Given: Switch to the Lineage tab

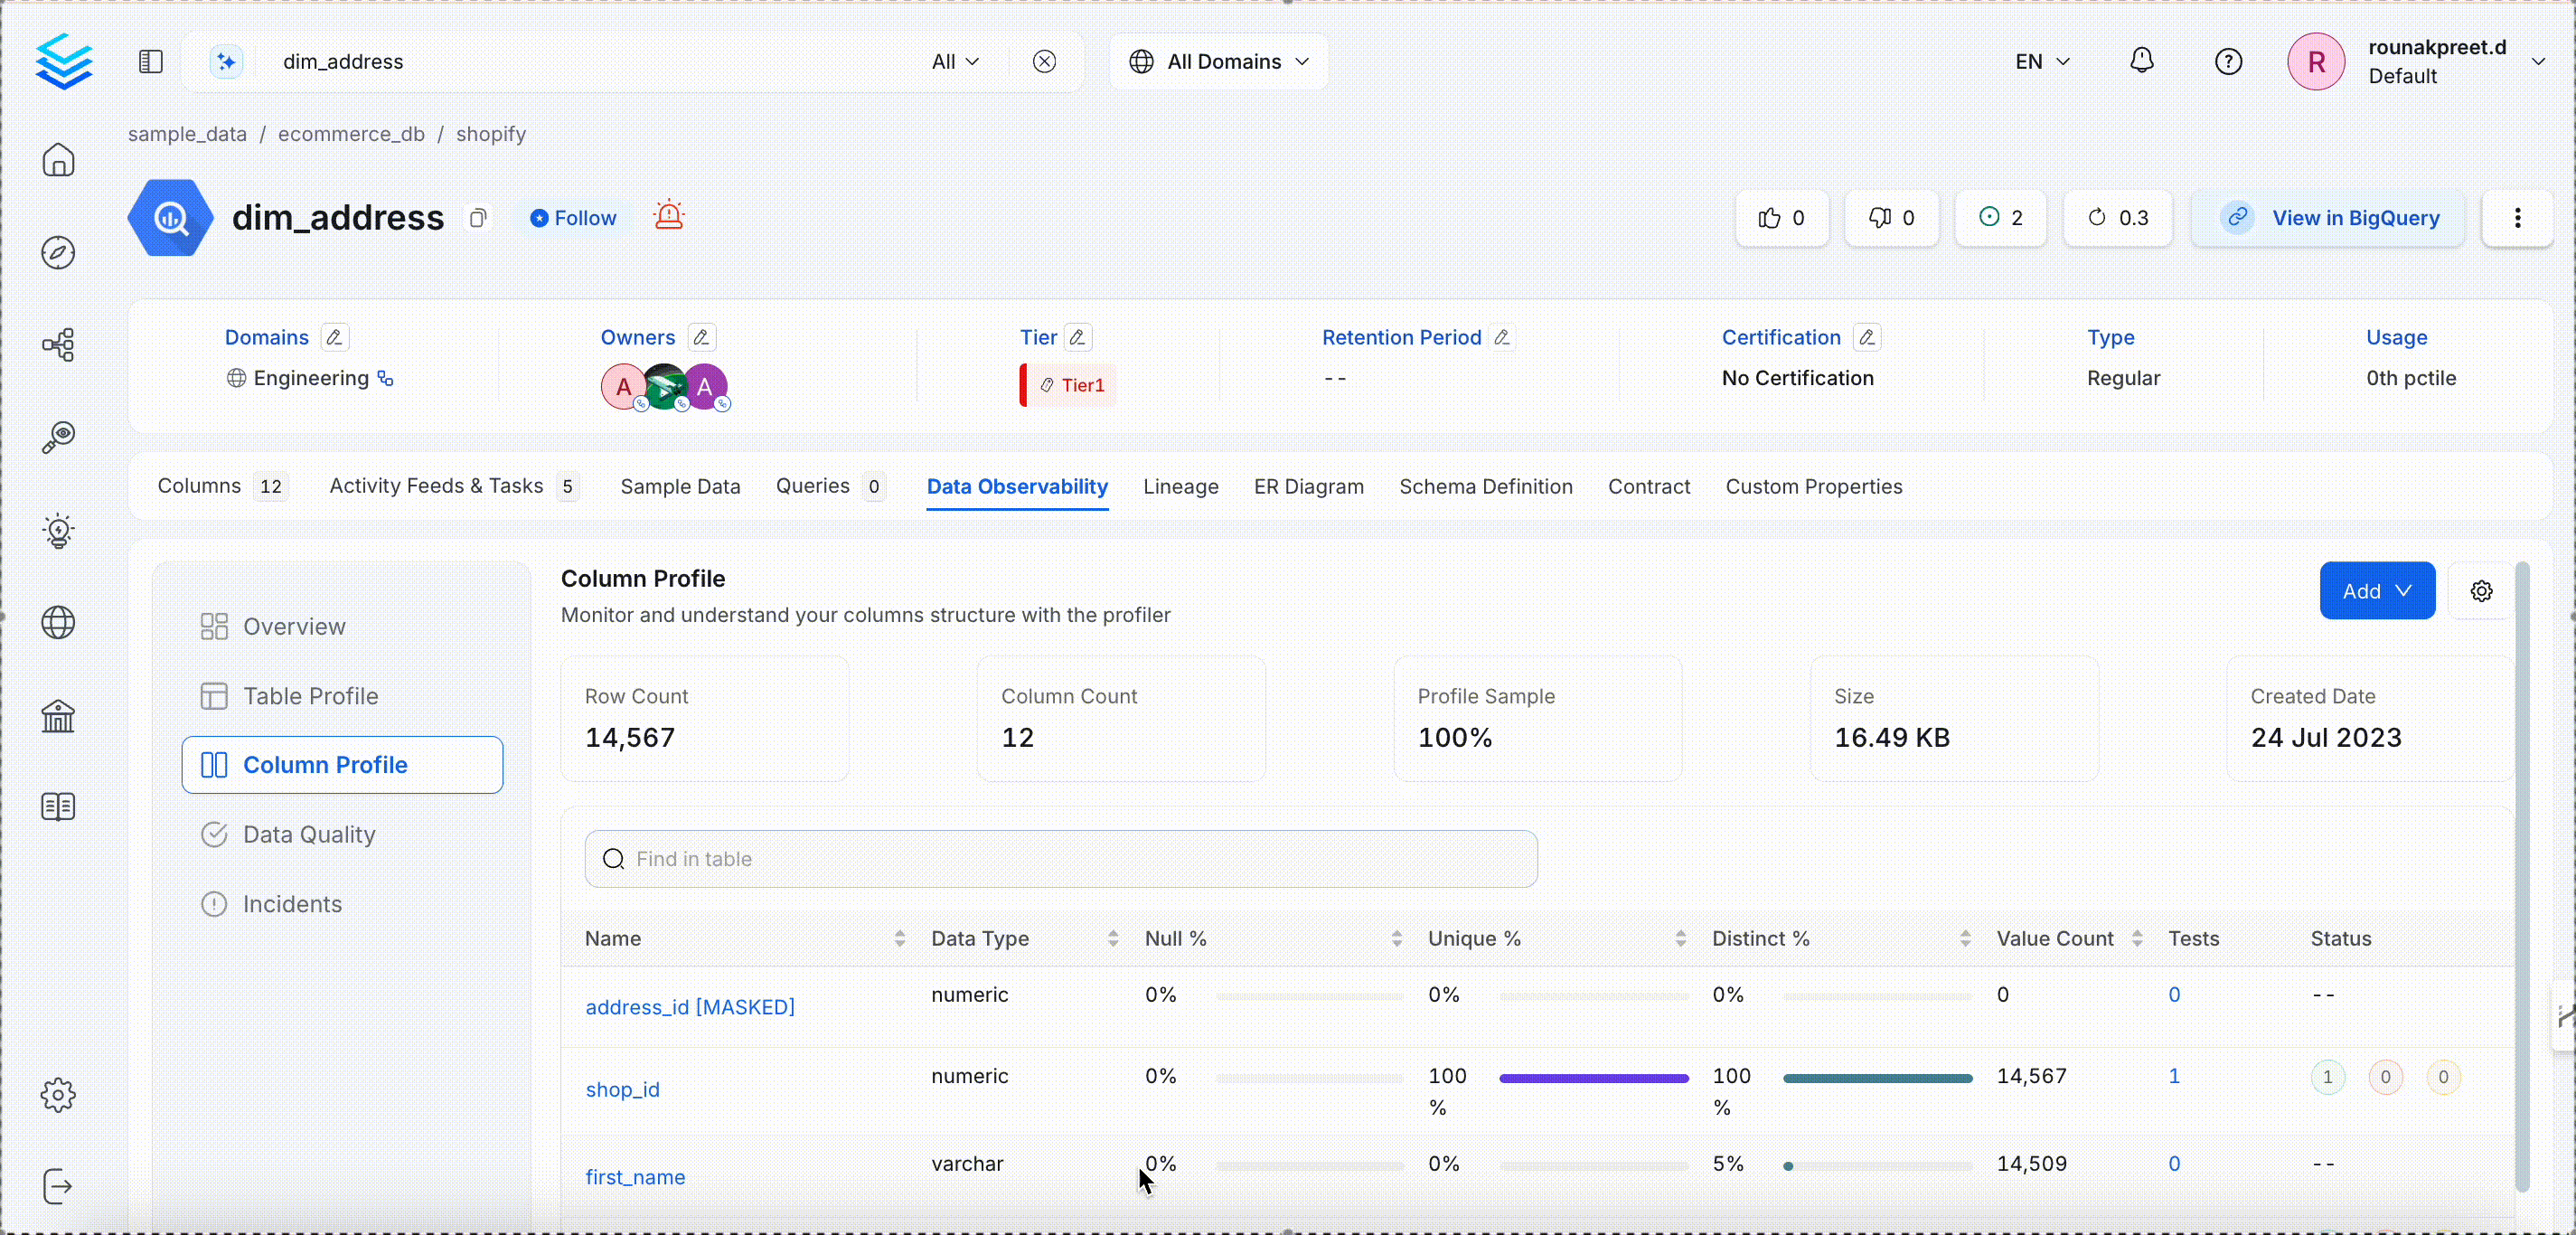Looking at the screenshot, I should (x=1180, y=487).
